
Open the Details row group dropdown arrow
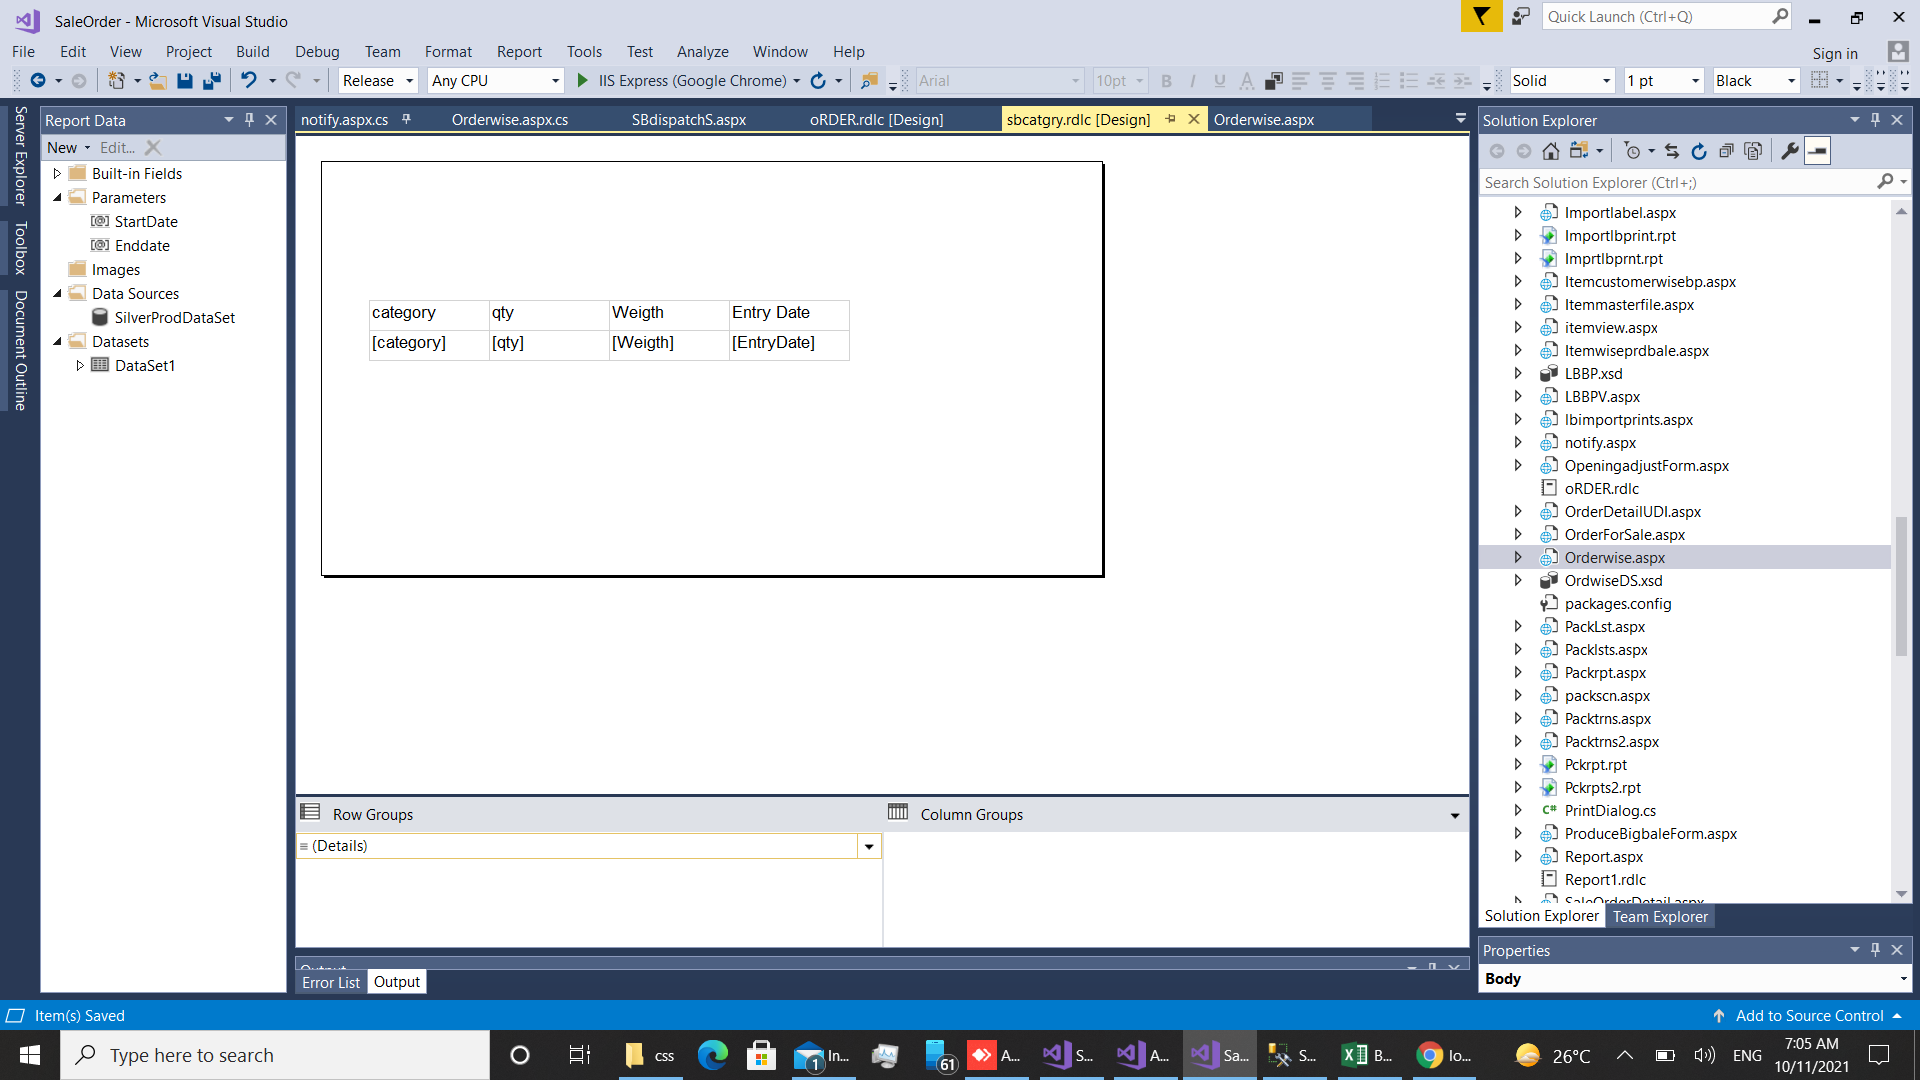(869, 847)
